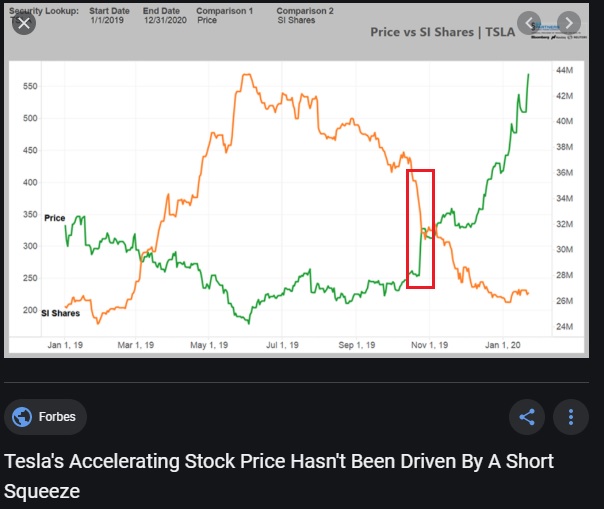Click the share icon
This screenshot has width=604, height=509.
[x=527, y=417]
